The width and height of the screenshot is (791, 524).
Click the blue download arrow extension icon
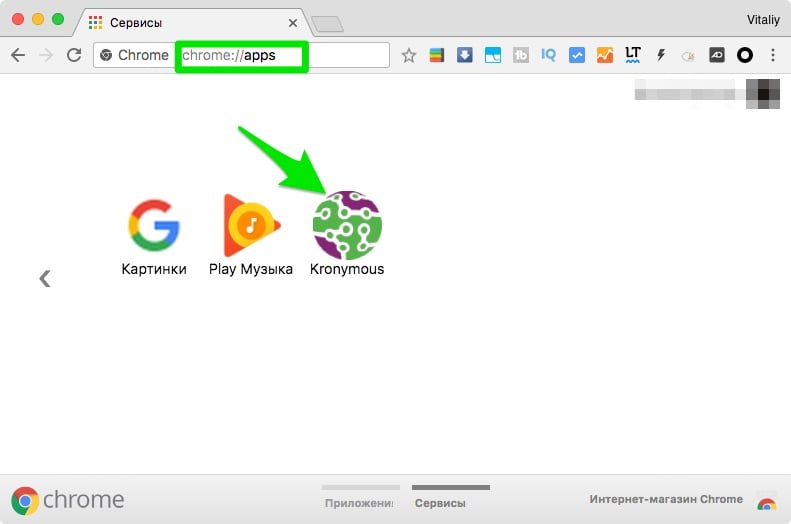(x=464, y=56)
